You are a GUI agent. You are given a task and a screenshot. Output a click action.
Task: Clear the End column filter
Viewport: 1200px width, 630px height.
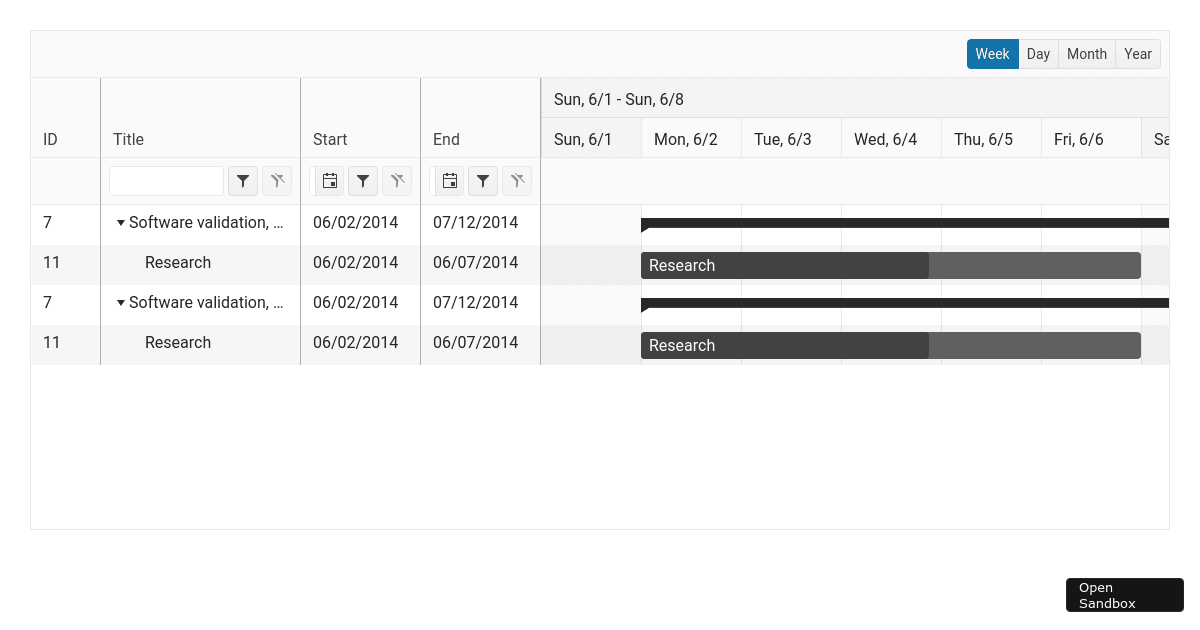click(x=517, y=181)
